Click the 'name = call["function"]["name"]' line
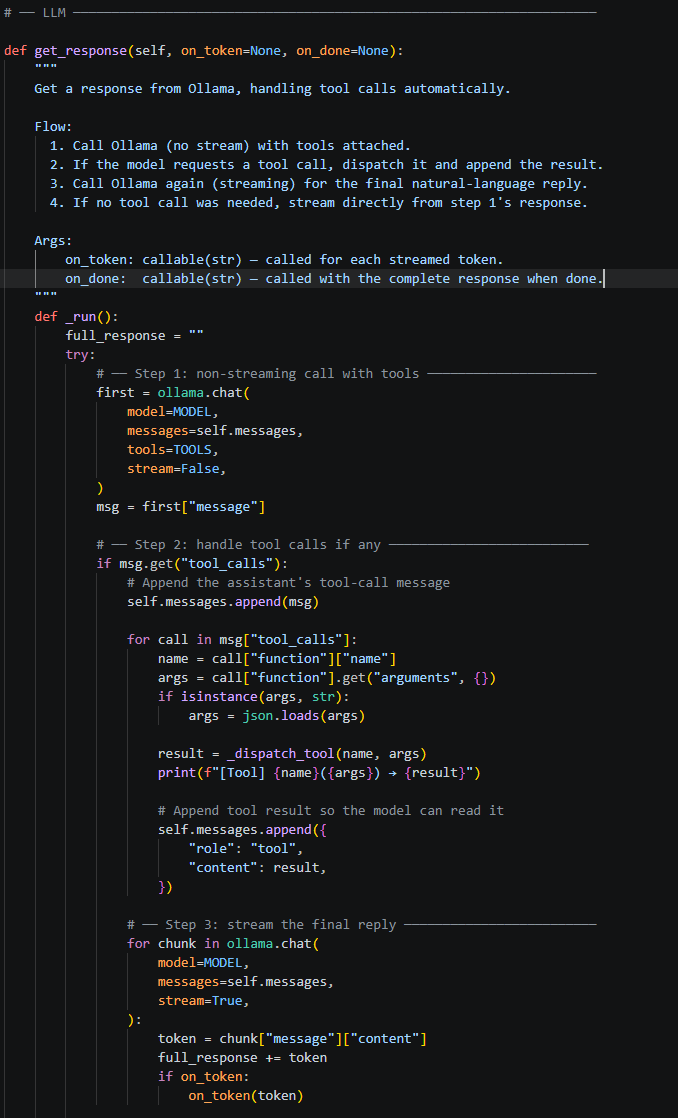This screenshot has height=1118, width=678. pos(277,658)
